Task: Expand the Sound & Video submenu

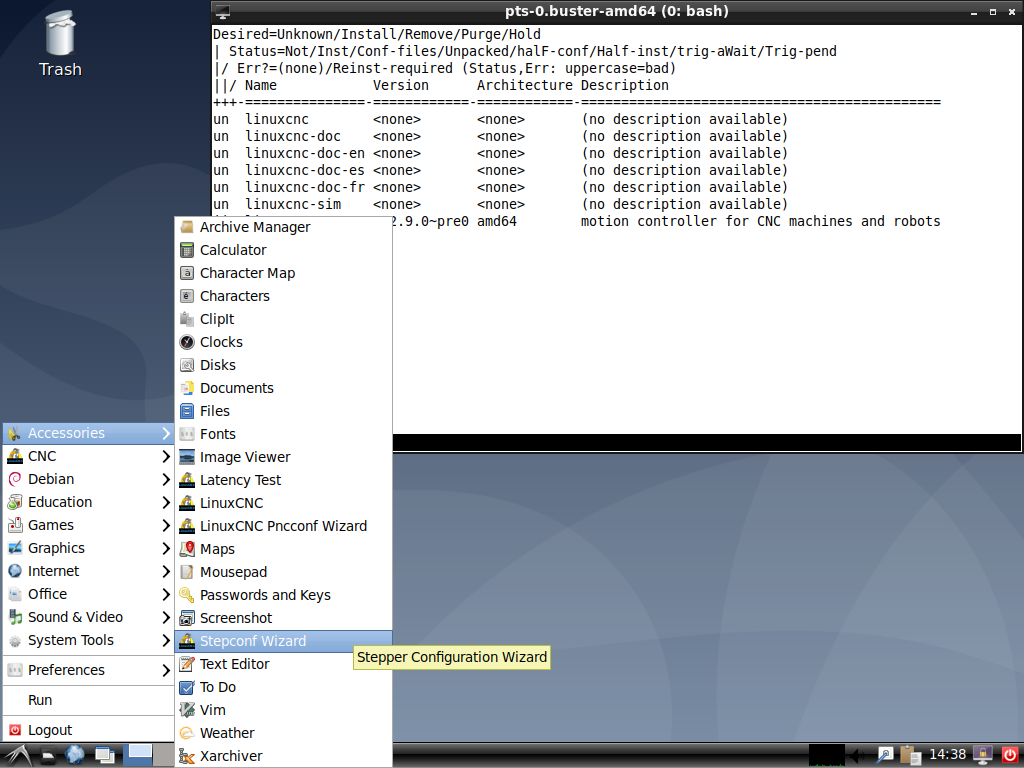Action: [88, 617]
